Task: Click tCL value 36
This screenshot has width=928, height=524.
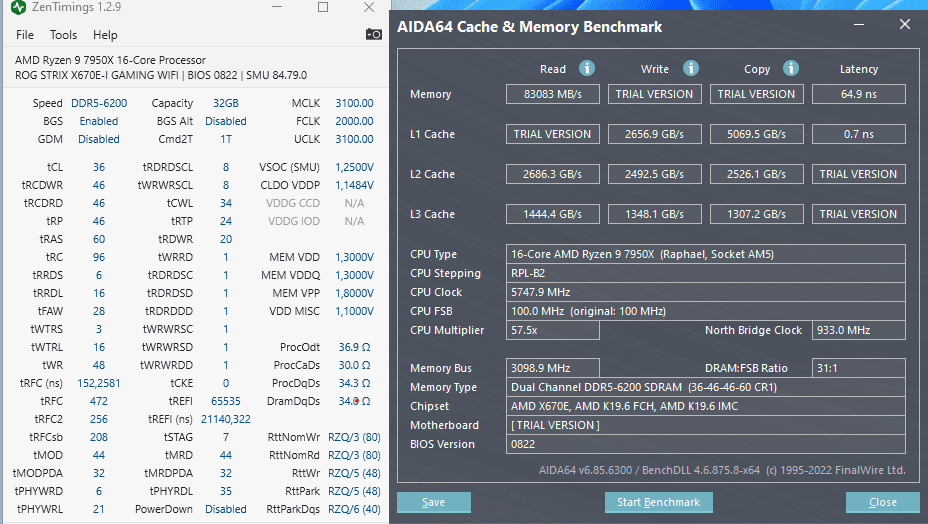Action: (99, 168)
